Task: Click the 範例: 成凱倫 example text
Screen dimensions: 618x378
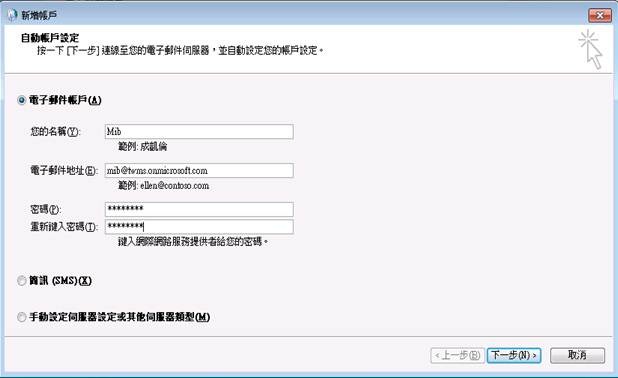Action: [x=143, y=147]
